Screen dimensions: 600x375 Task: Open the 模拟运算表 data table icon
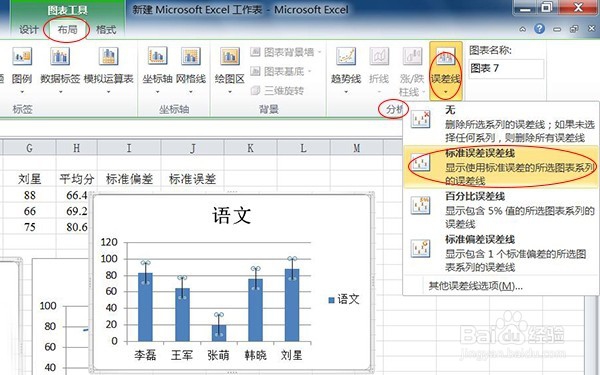[x=108, y=57]
